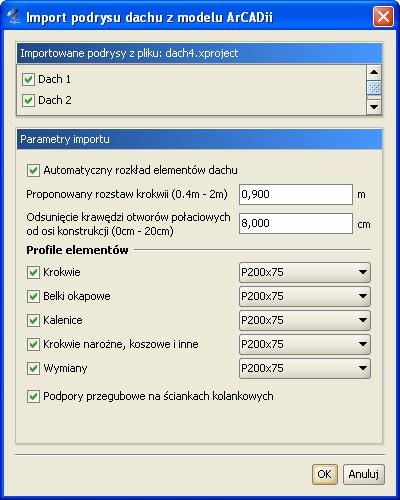Click the Importowane podrysy z pliku header
Viewport: 400px width, 500px height.
coord(199,53)
